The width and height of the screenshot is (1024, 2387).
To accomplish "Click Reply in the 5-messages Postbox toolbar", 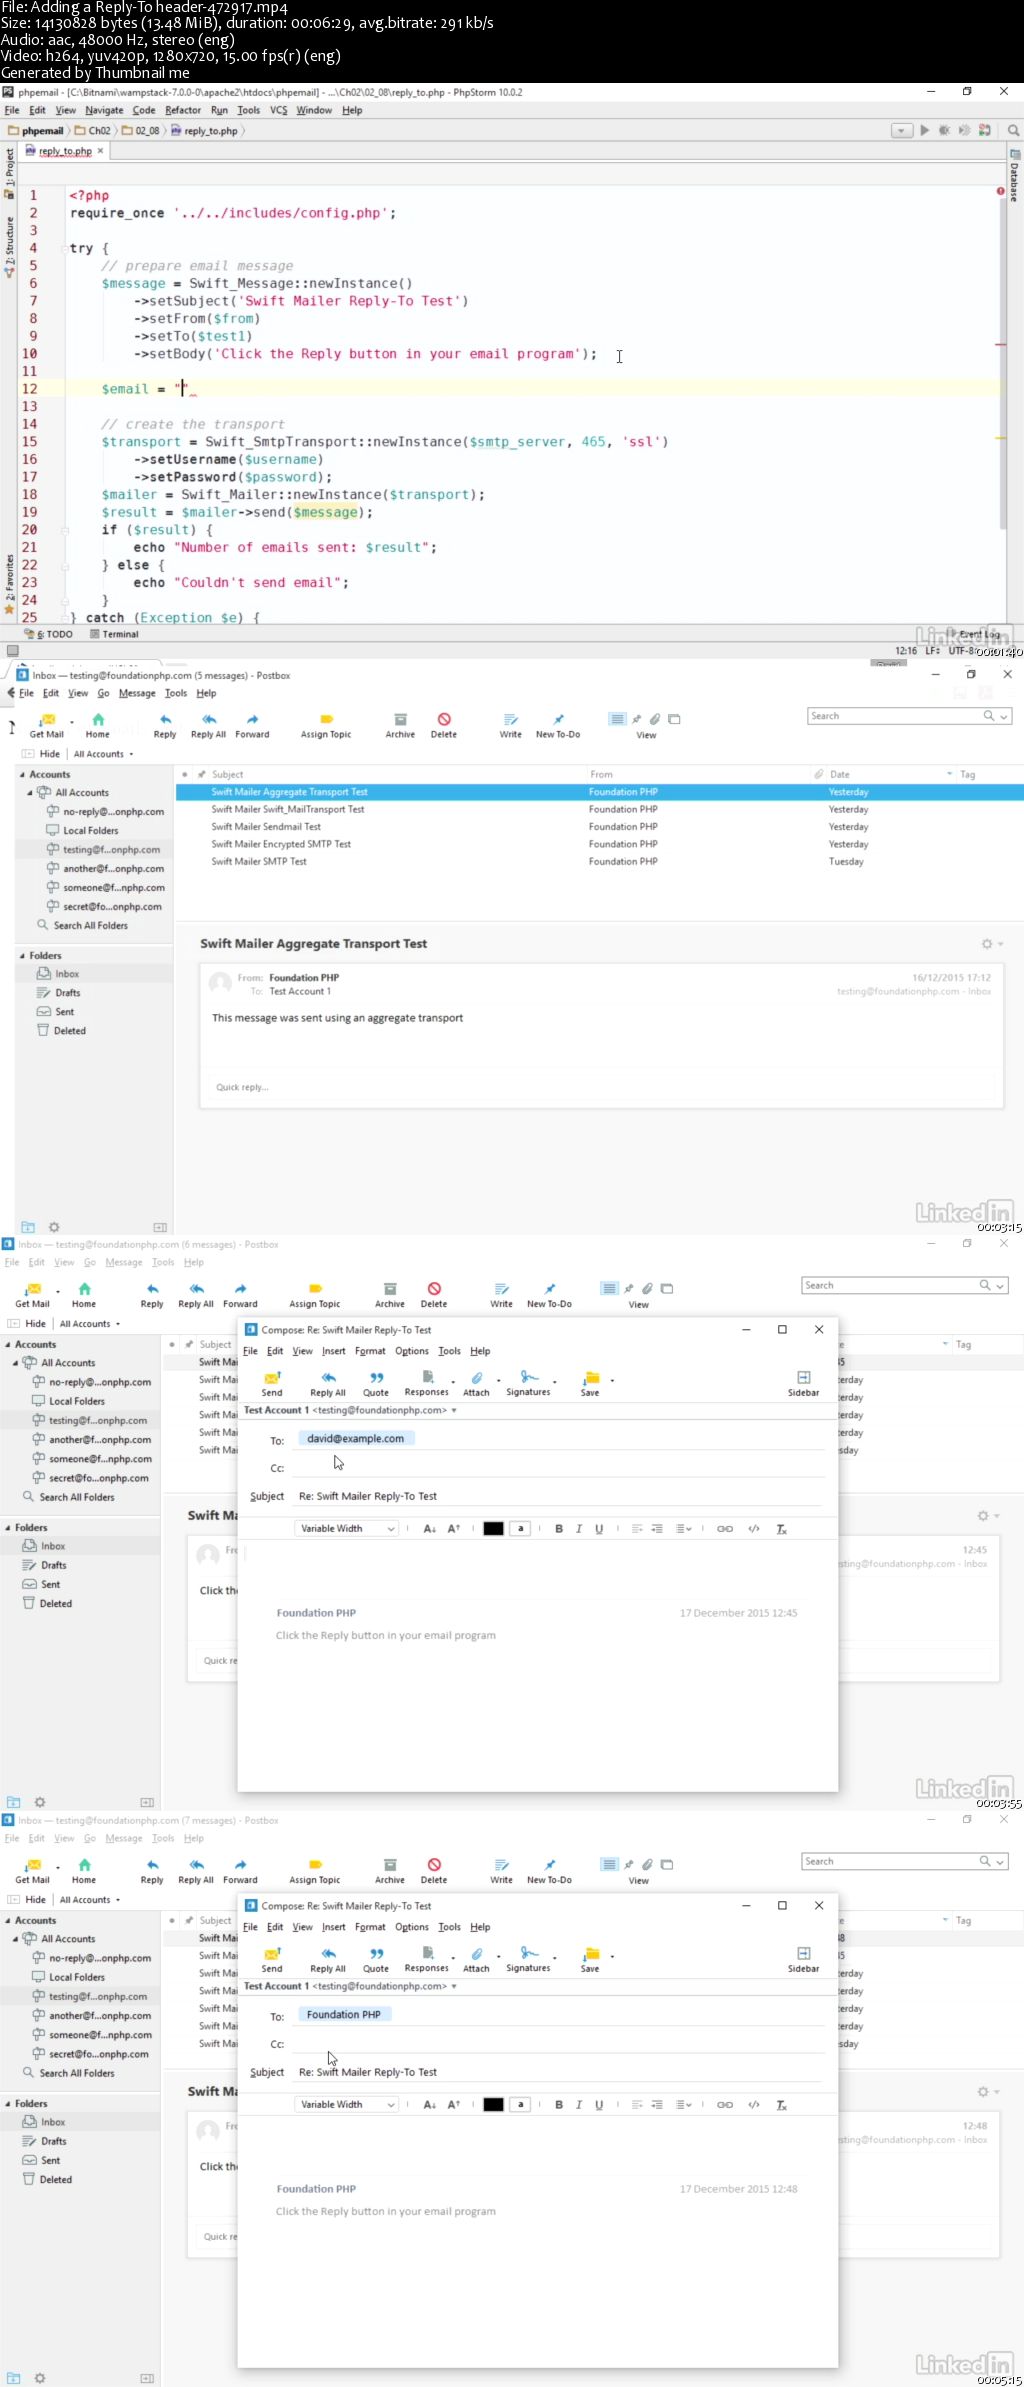I will 165,726.
